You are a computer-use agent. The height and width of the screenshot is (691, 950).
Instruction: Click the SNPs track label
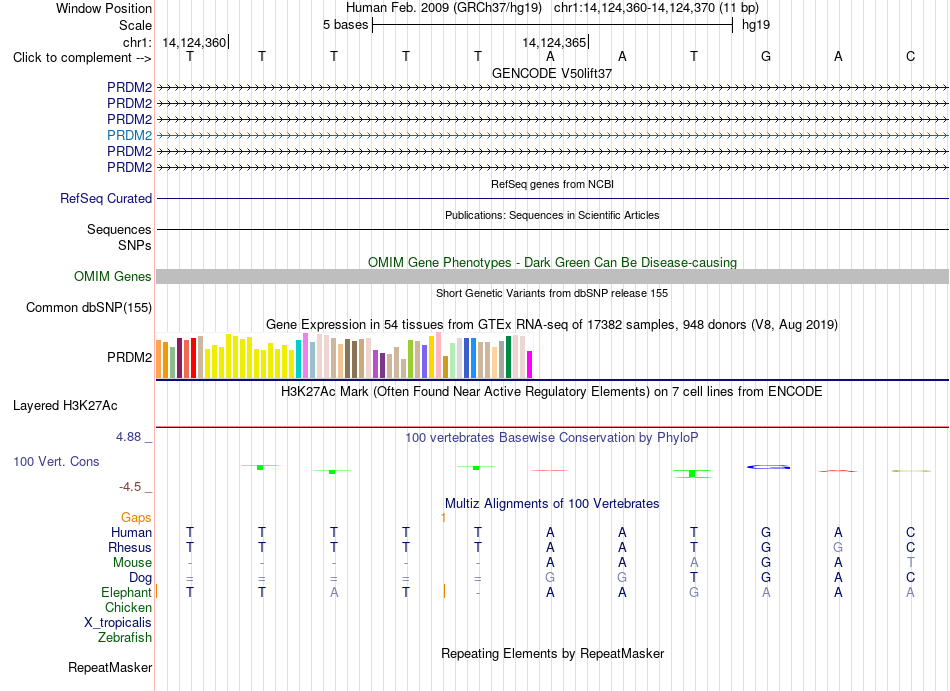pyautogui.click(x=135, y=245)
